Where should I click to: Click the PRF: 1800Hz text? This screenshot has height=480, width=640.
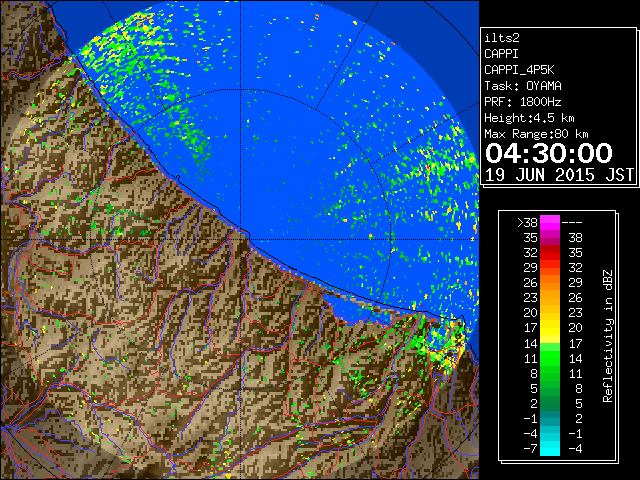point(523,102)
